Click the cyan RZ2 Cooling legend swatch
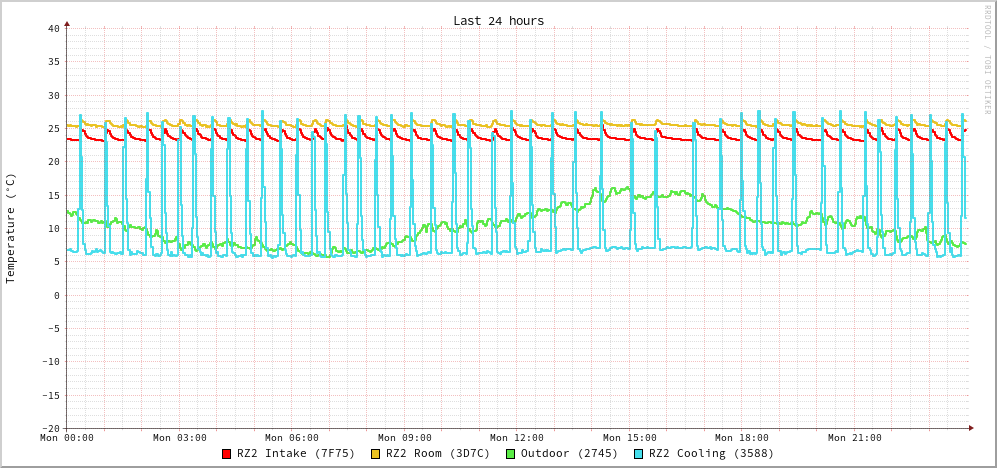997x468 pixels. pyautogui.click(x=639, y=454)
